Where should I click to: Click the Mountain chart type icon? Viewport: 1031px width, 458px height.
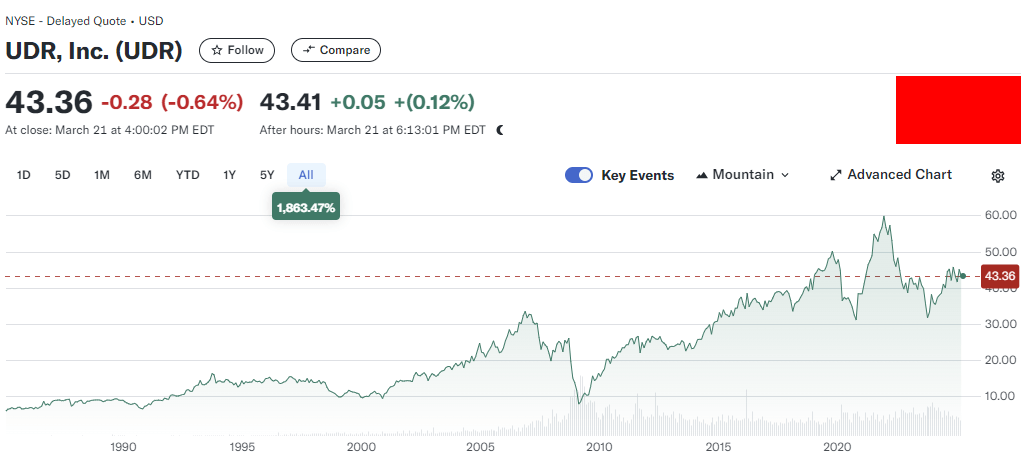tap(702, 175)
